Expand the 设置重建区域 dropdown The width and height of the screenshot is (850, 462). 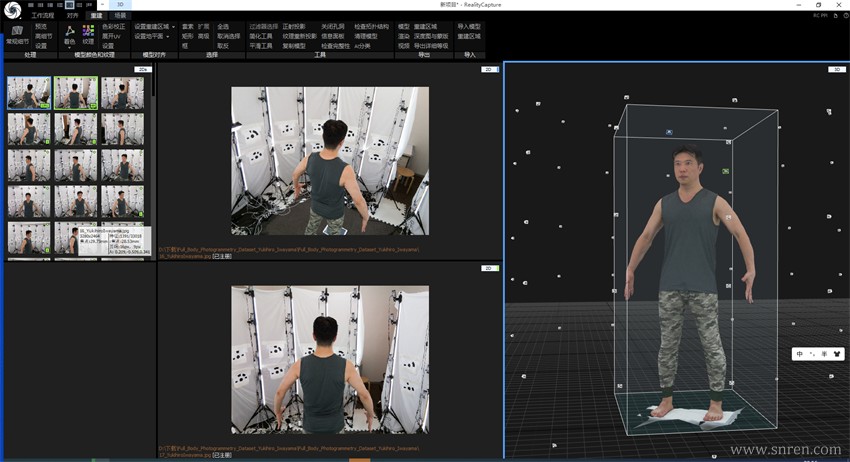pos(173,26)
